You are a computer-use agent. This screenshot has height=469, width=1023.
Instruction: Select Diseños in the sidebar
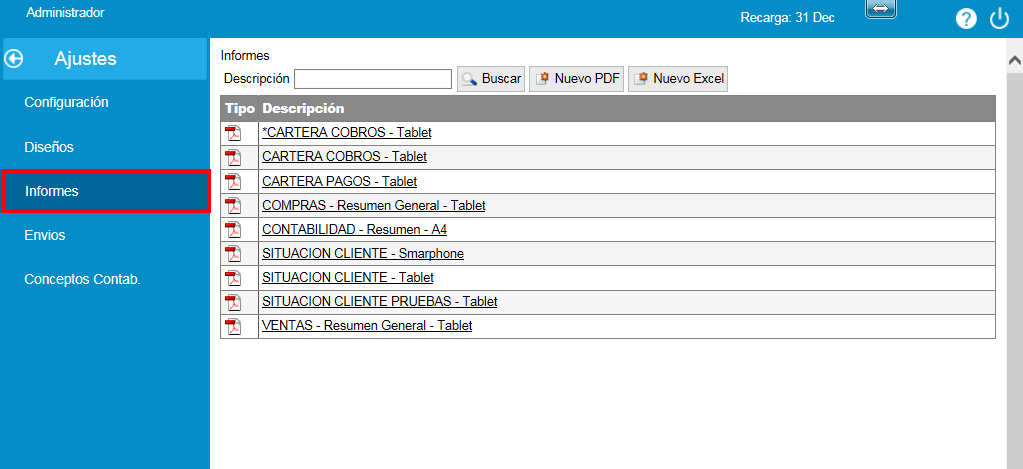49,147
